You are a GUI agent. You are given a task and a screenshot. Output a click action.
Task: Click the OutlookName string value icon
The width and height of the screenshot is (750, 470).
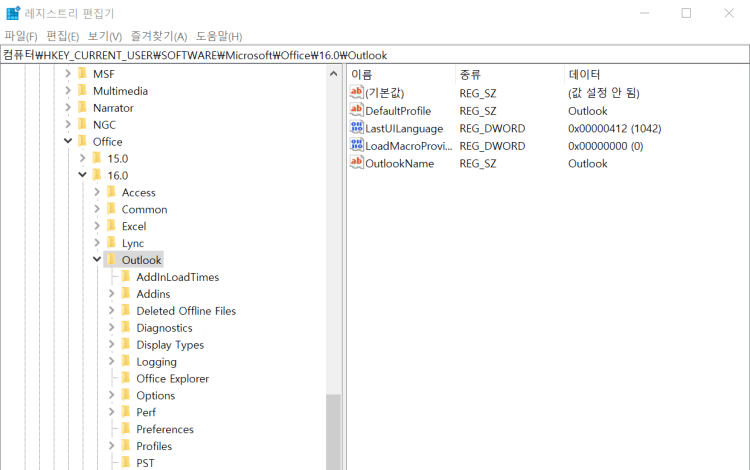click(356, 163)
